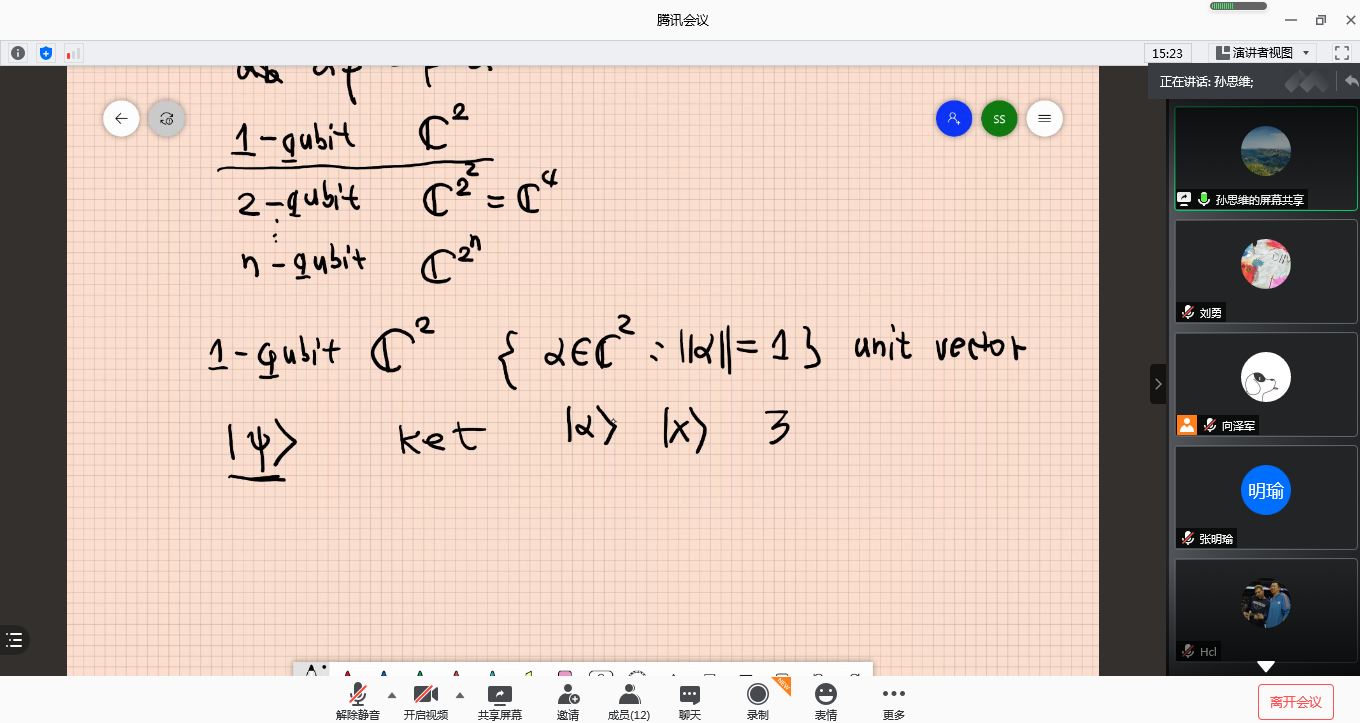The height and width of the screenshot is (723, 1360).
Task: Start recording the meeting (录制)
Action: pos(758,701)
